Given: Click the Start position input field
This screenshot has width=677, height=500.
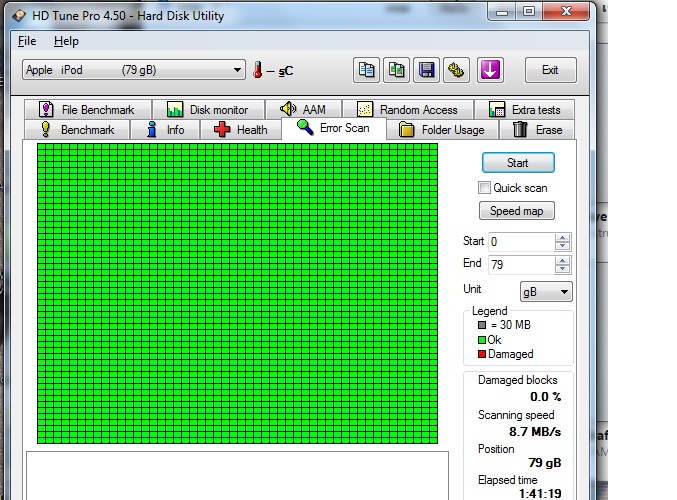Looking at the screenshot, I should pyautogui.click(x=522, y=241).
